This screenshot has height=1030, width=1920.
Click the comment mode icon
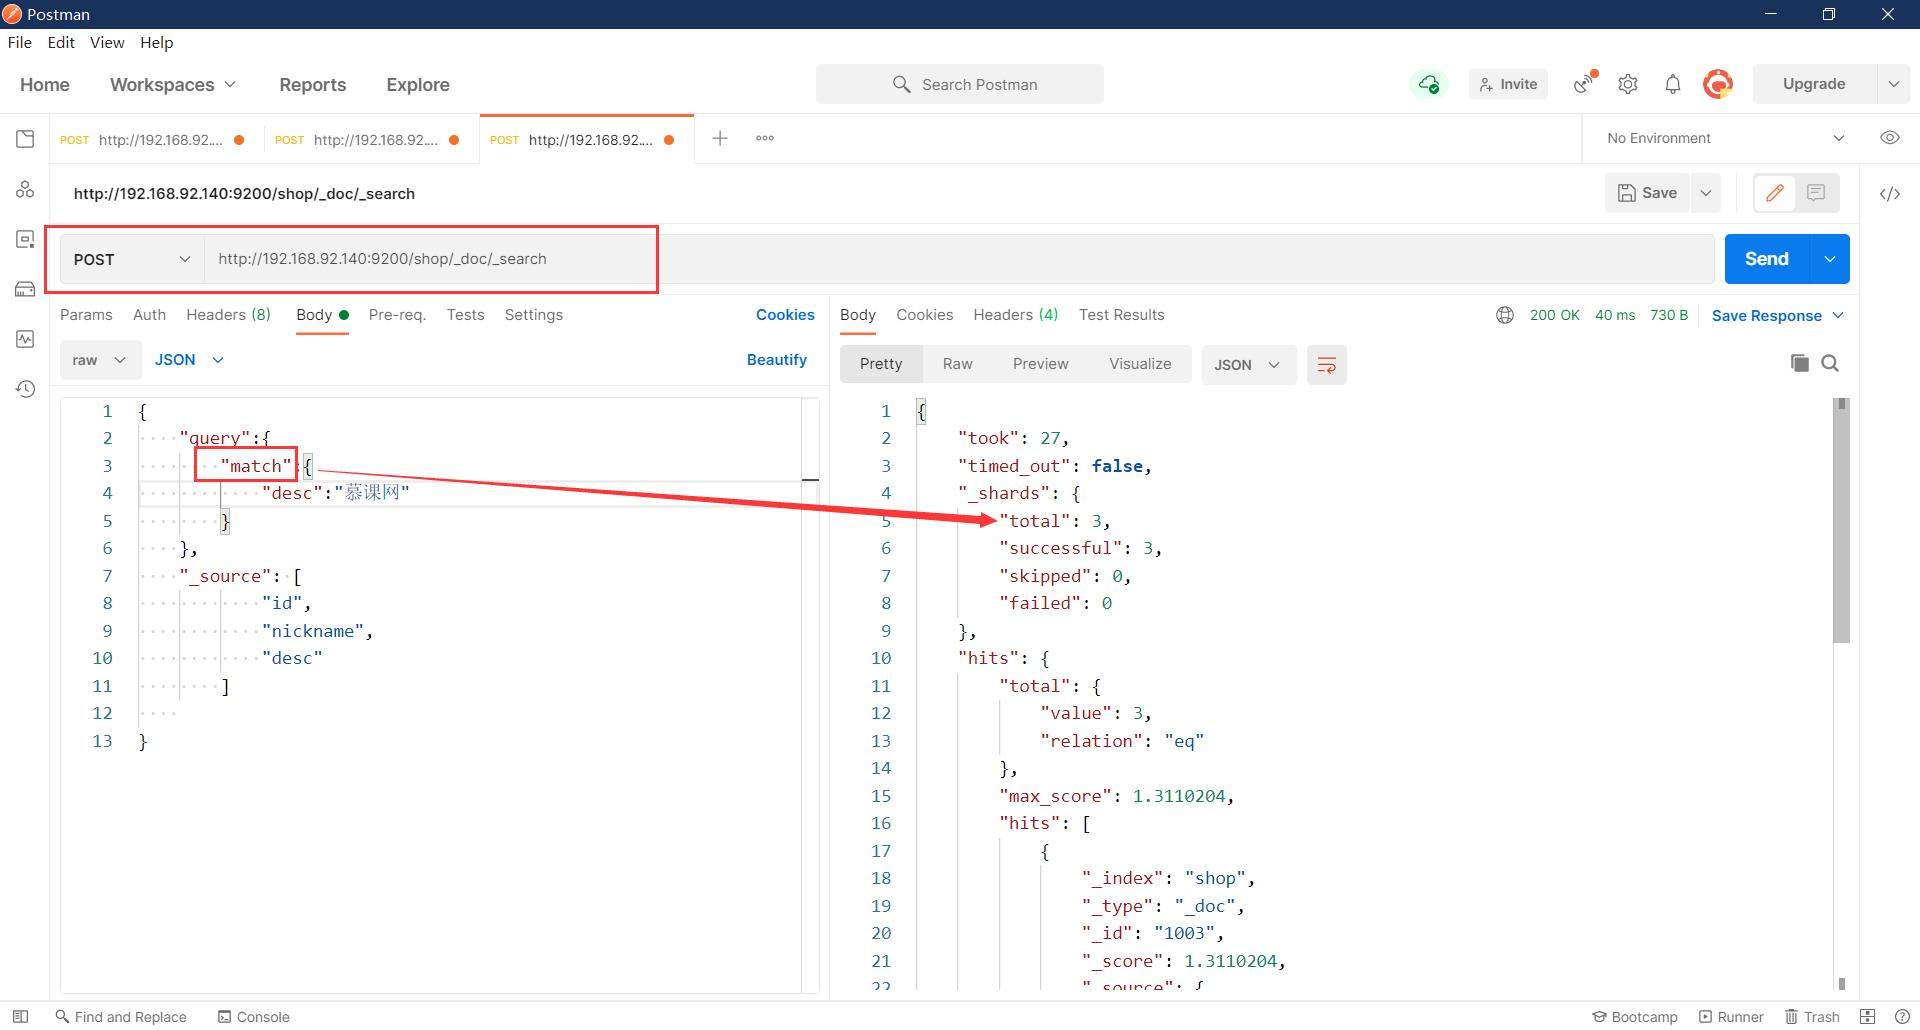click(x=1816, y=193)
